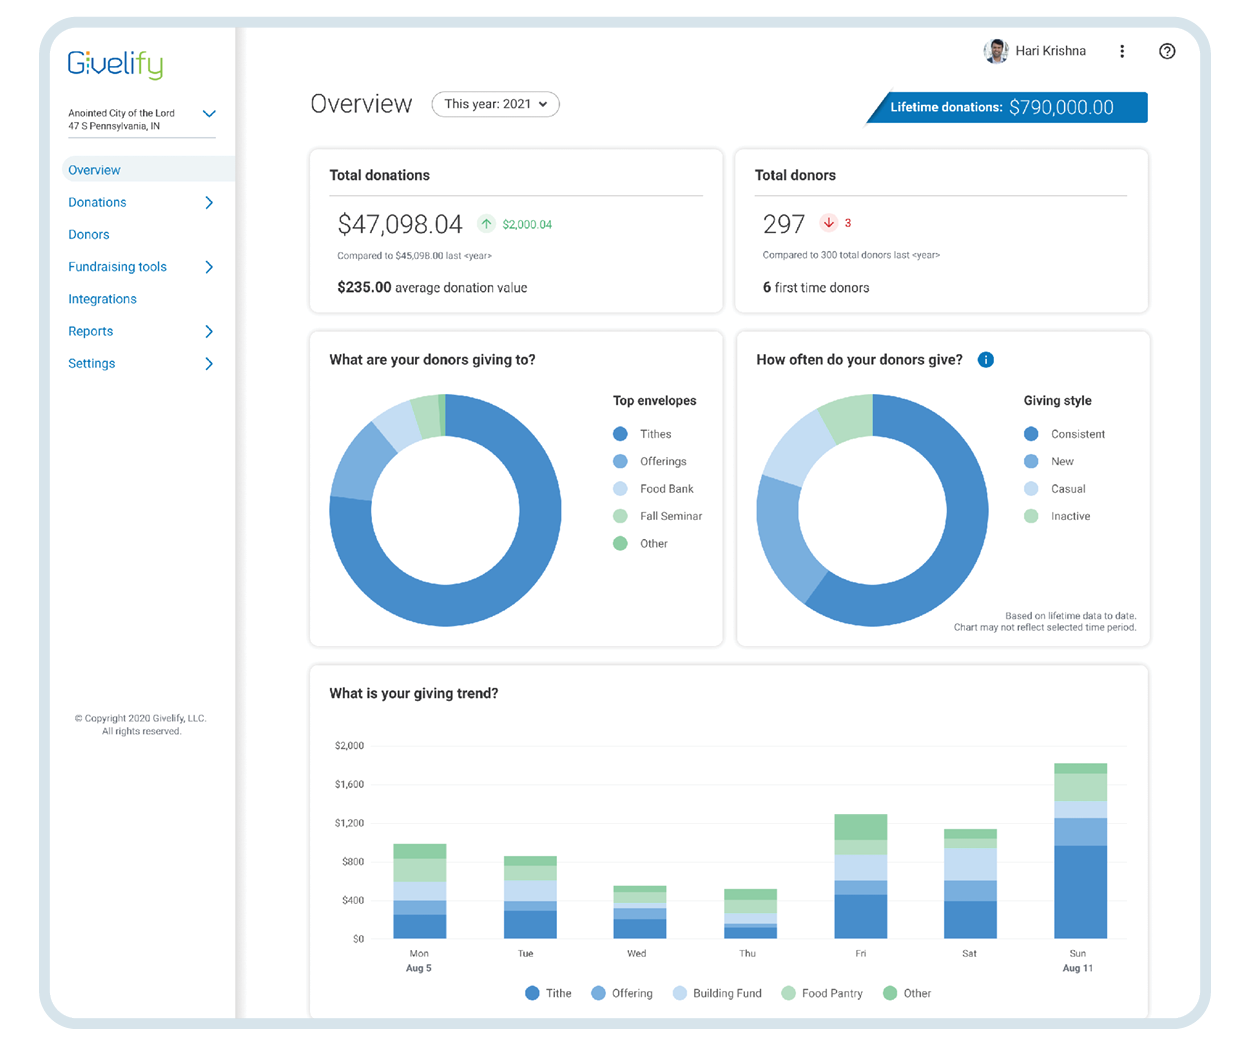Open the This year: 2021 dropdown
The height and width of the screenshot is (1042, 1250).
pyautogui.click(x=495, y=104)
